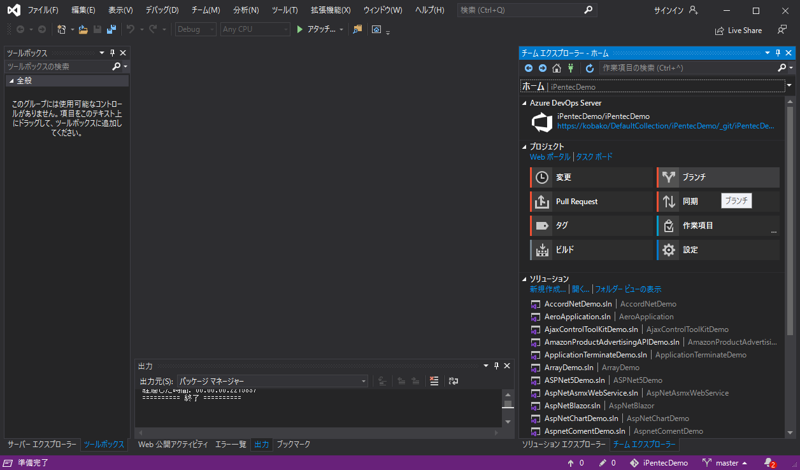The height and width of the screenshot is (470, 800).
Task: Click the toolbox search magnifier icon
Action: click(116, 66)
